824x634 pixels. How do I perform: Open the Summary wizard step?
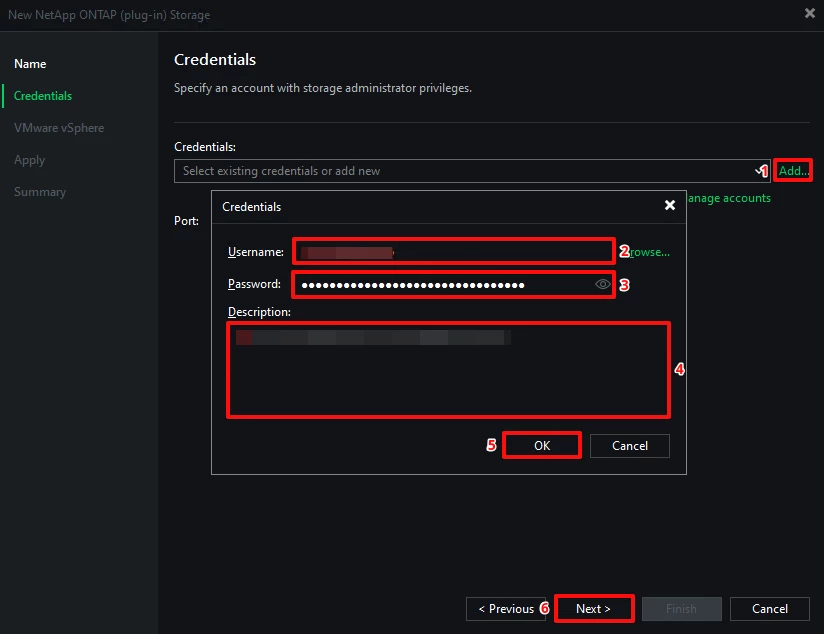[x=40, y=192]
